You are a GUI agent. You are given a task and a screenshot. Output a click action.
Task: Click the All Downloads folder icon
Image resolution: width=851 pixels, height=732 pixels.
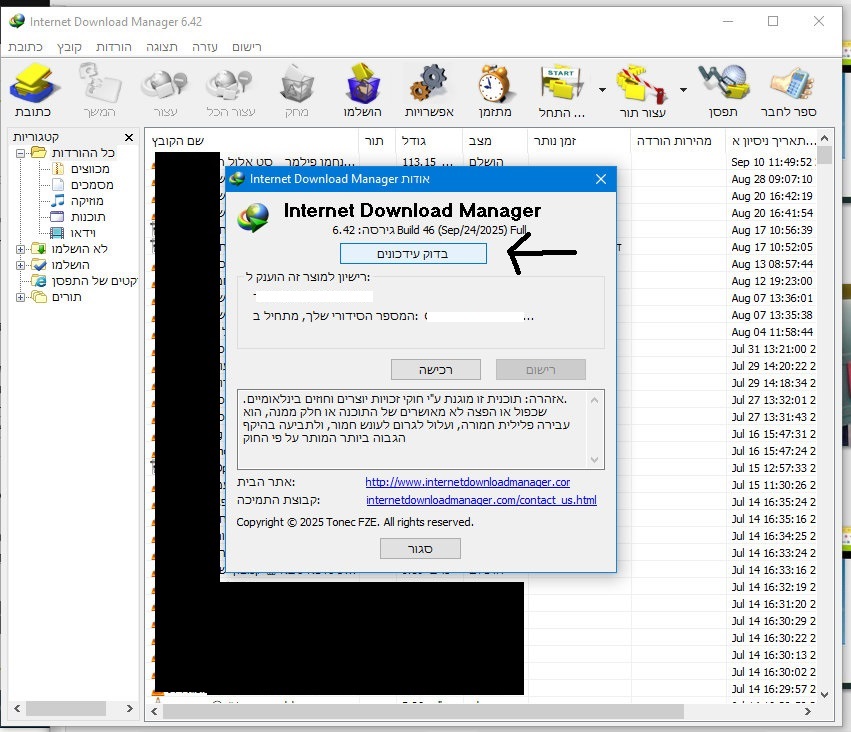pyautogui.click(x=39, y=152)
